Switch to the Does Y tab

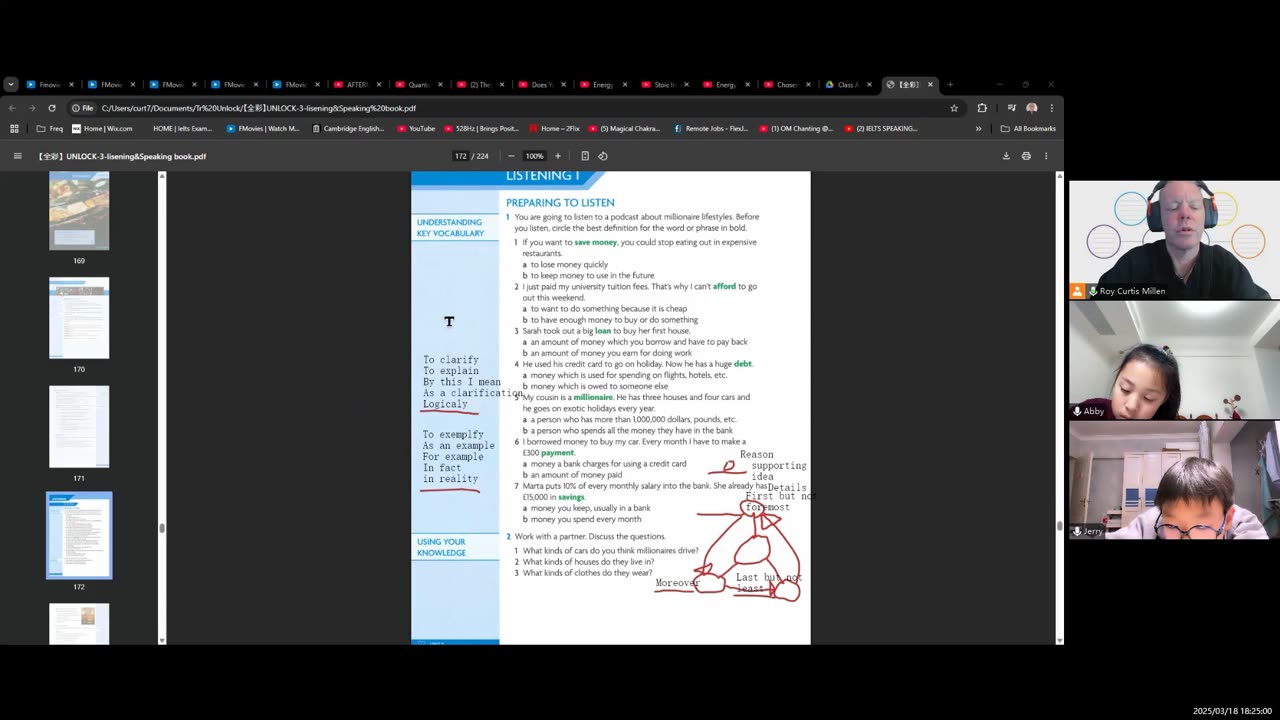[542, 84]
